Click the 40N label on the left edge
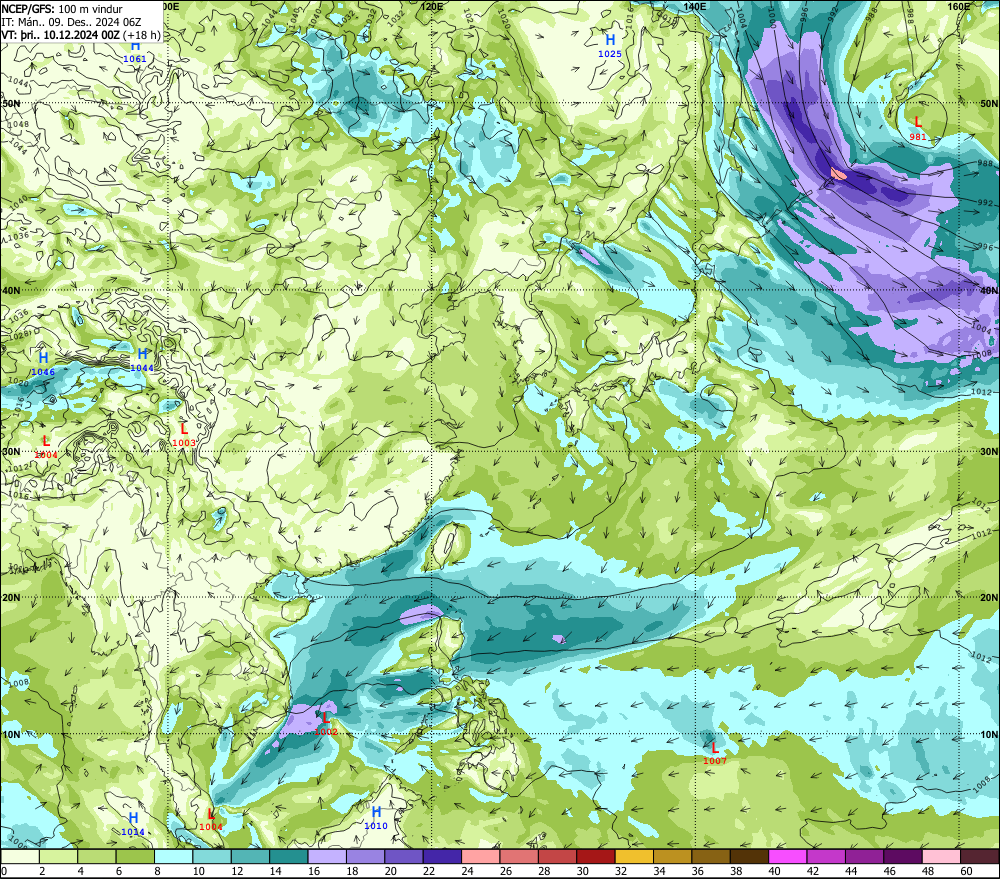Screen dimensions: 1000x879 (x=11, y=290)
